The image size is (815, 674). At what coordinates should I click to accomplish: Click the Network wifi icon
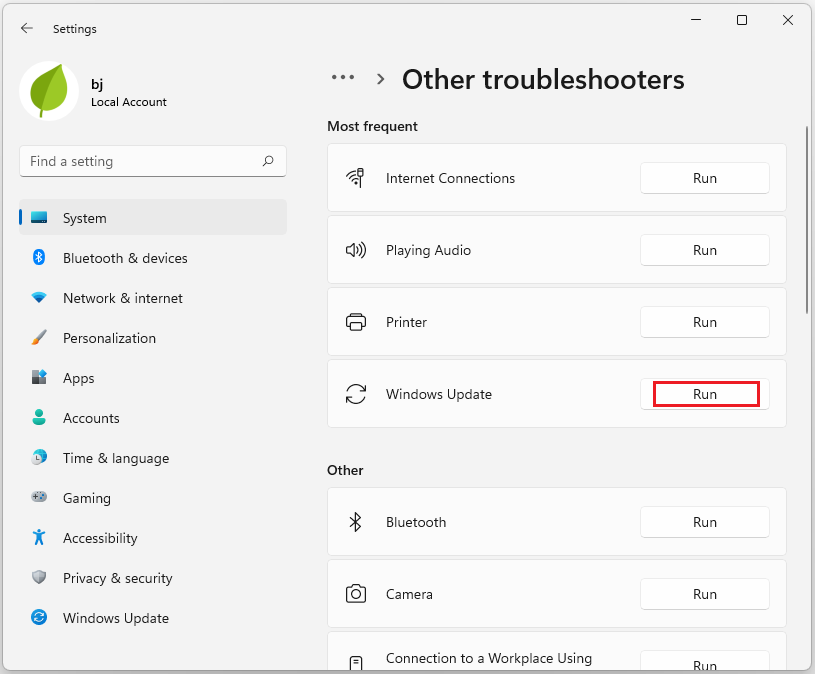click(39, 297)
